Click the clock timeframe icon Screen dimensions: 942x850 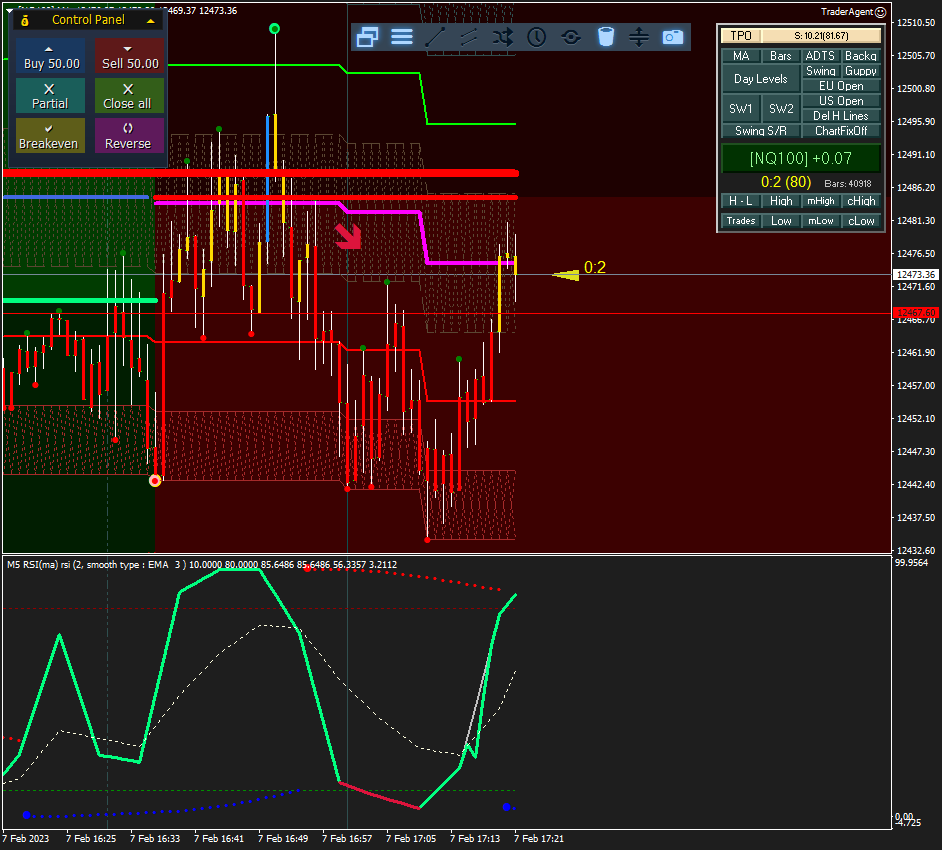(536, 37)
